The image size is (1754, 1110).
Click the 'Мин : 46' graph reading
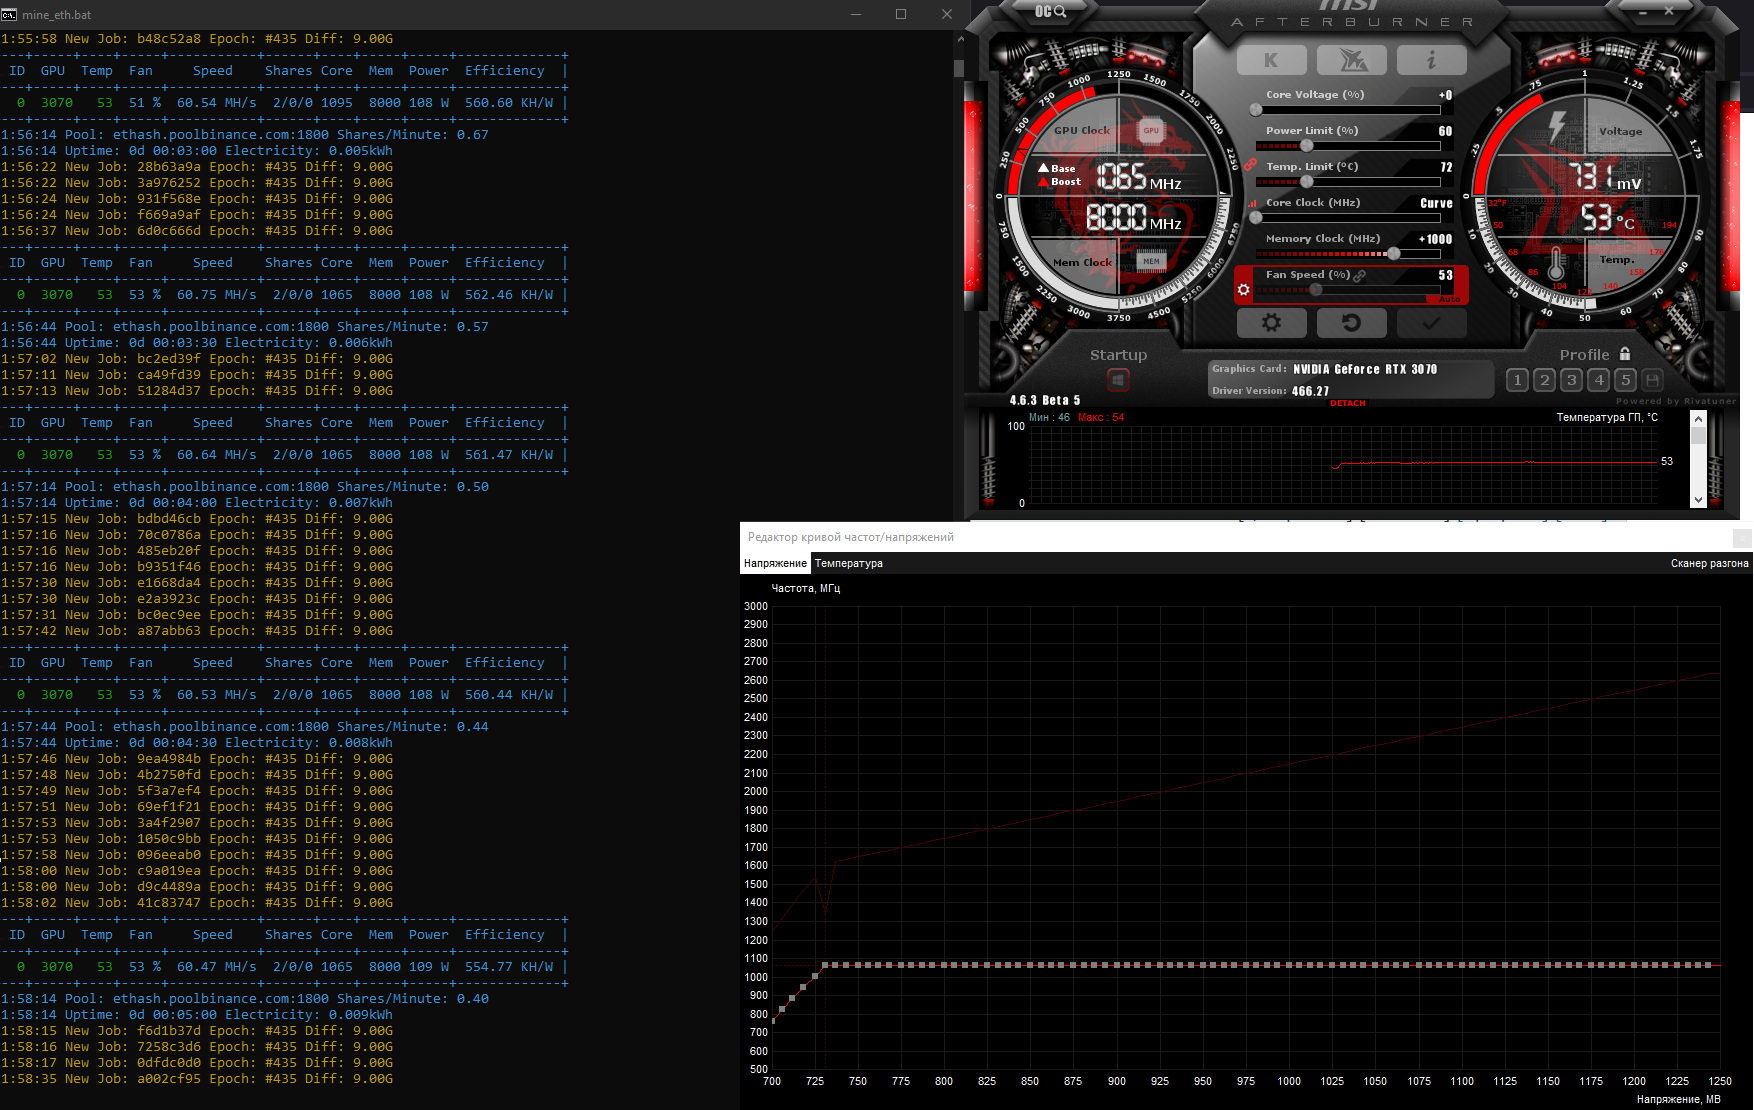(x=1049, y=418)
